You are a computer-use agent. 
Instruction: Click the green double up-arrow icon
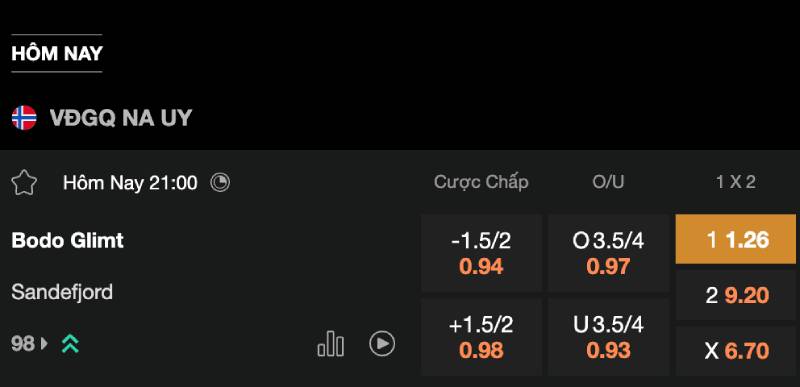tap(70, 344)
